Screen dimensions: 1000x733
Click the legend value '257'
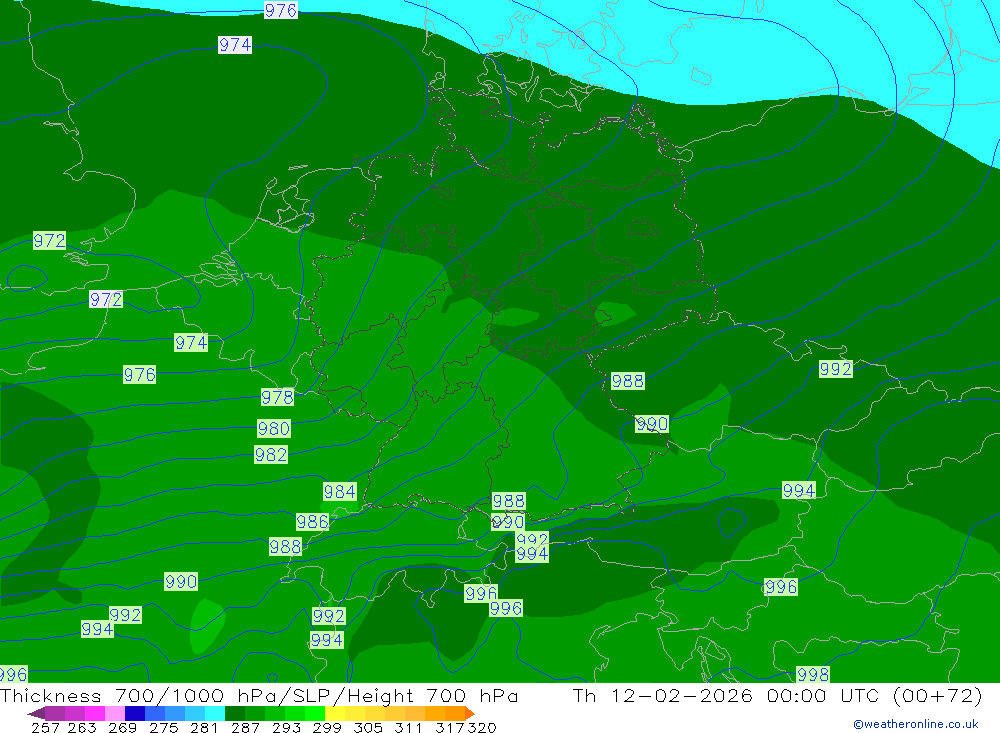pos(45,728)
